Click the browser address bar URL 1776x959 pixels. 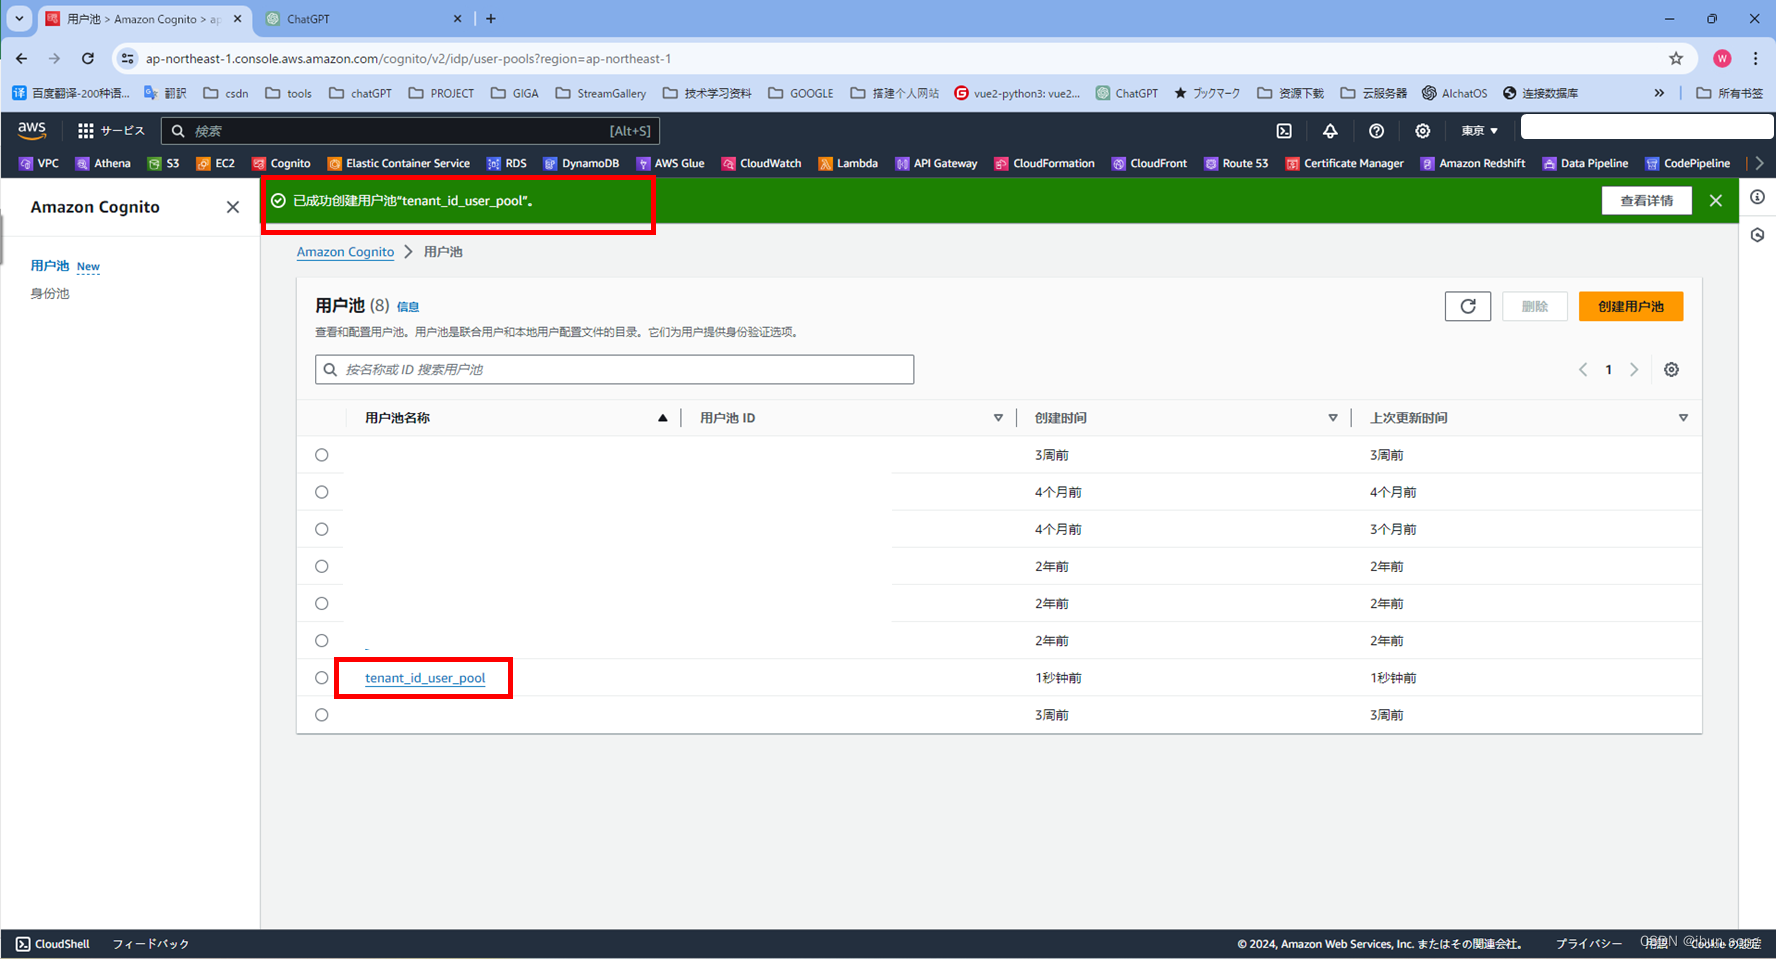click(408, 59)
